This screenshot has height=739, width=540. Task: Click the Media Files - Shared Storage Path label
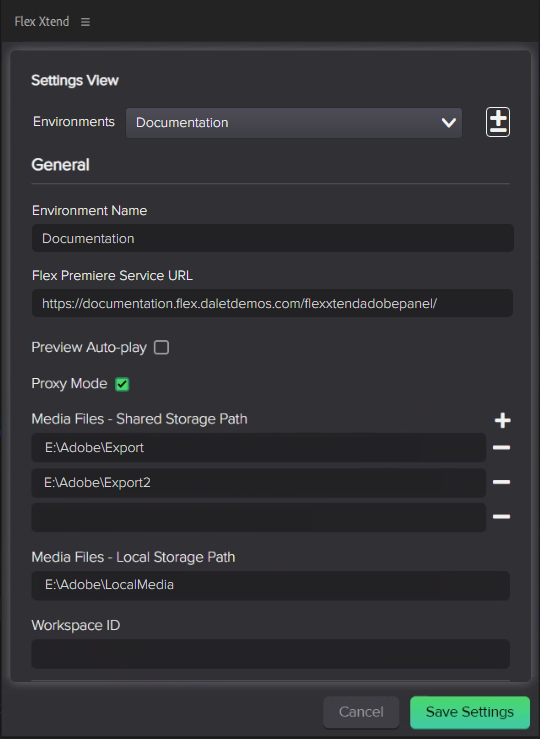(139, 419)
